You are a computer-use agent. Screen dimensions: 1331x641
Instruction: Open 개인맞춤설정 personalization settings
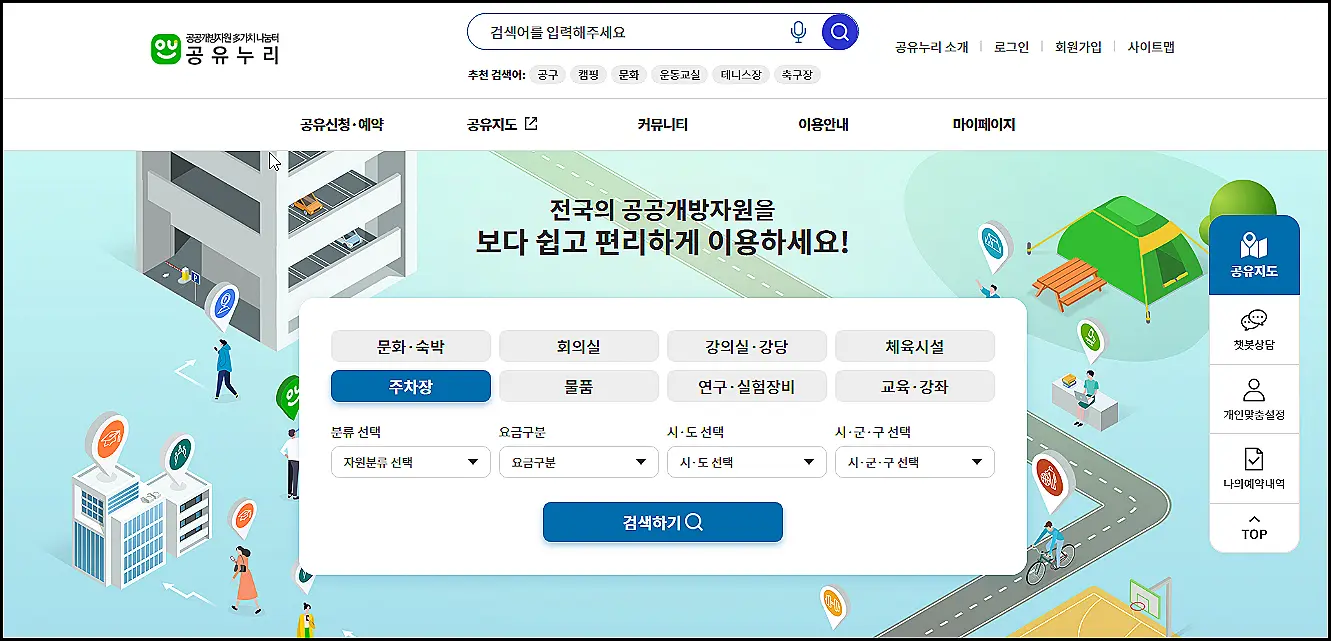coord(1254,398)
